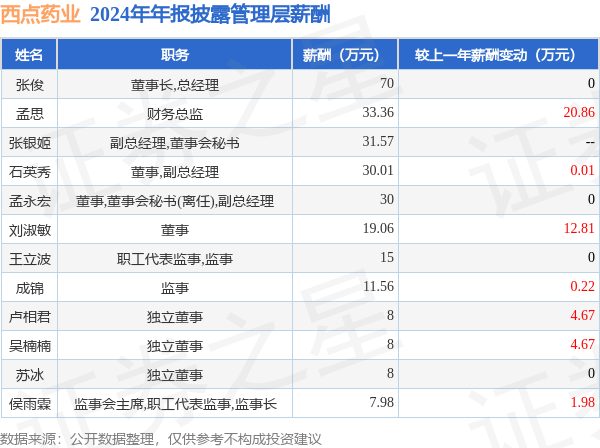
Task: Click the salary value 11.56
Action: tap(378, 287)
